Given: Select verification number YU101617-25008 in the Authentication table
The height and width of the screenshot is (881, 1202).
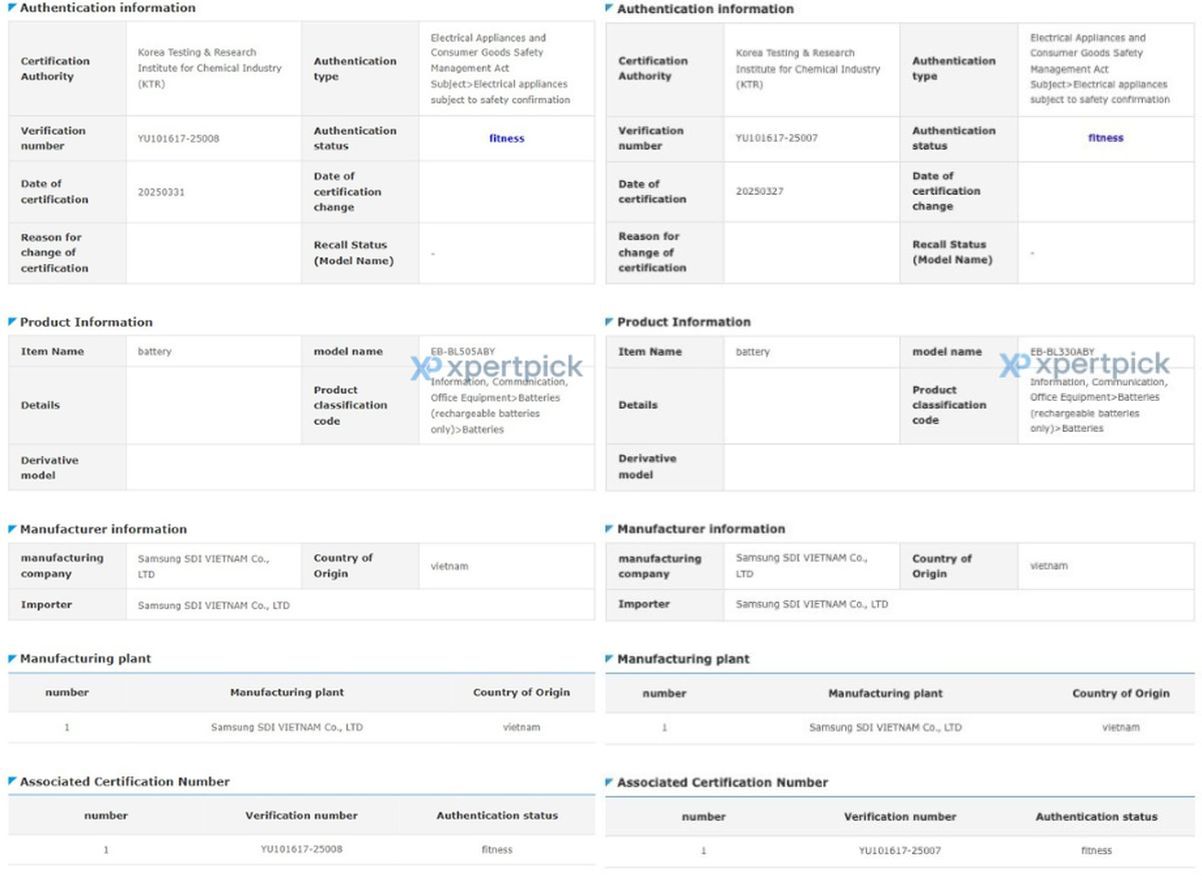Looking at the screenshot, I should 178,139.
